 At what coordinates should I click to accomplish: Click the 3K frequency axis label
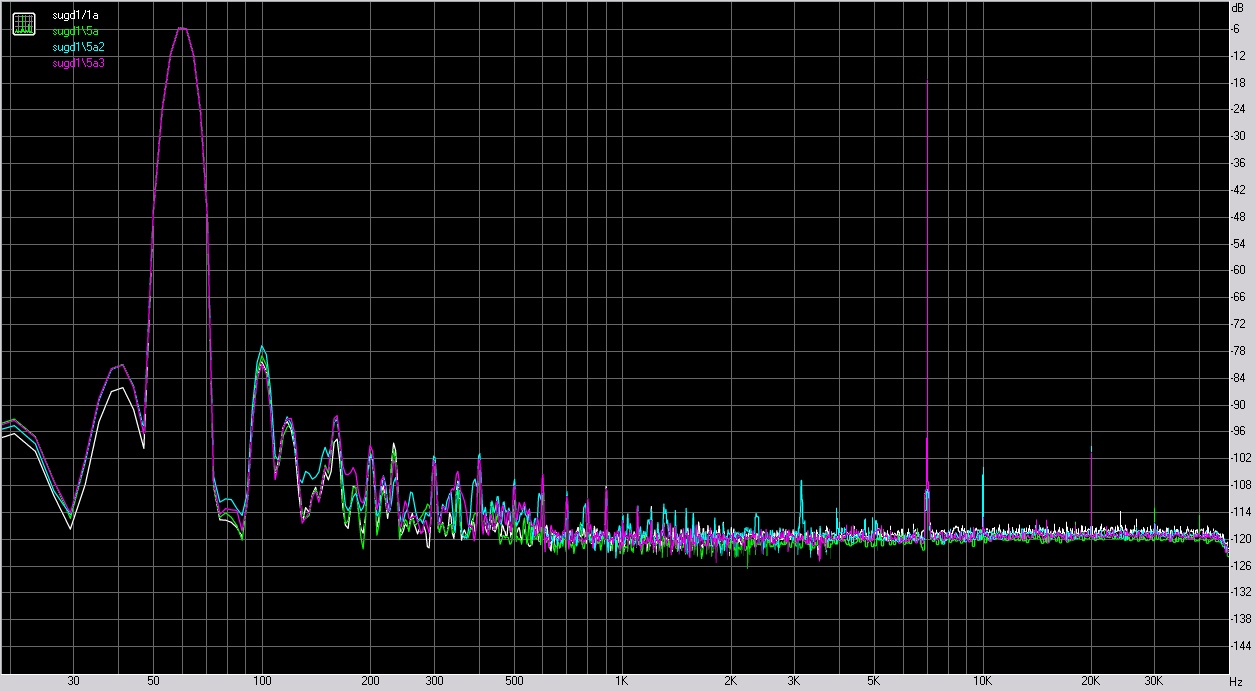click(794, 680)
